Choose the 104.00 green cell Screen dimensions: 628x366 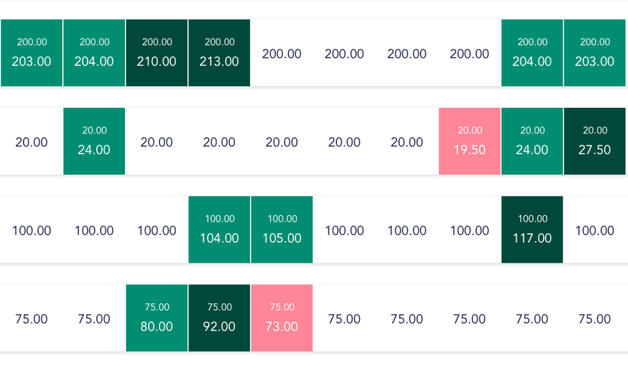click(219, 230)
